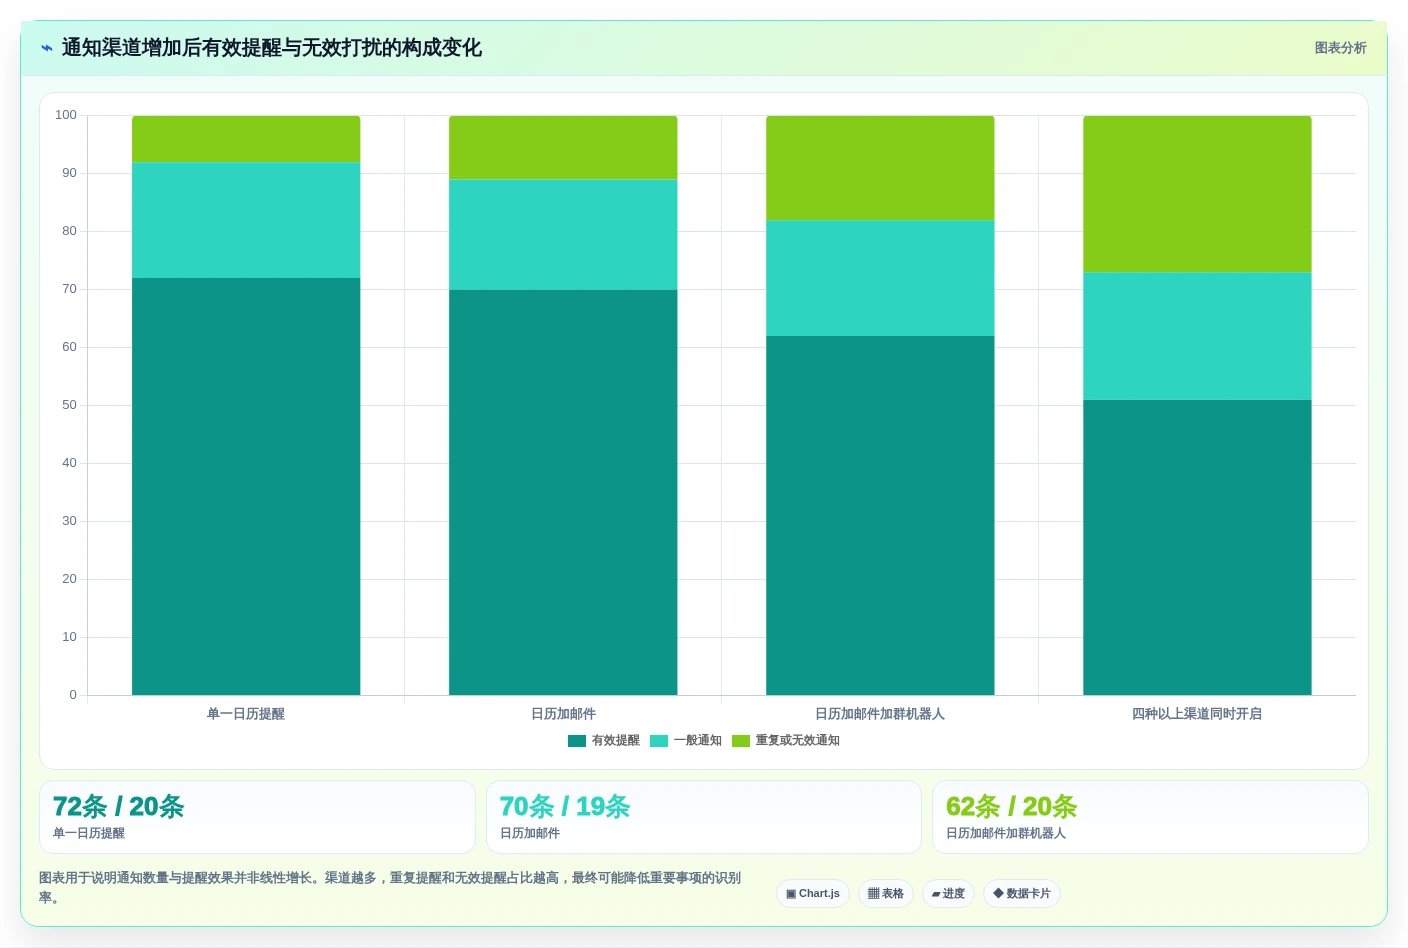Click the chart title 通知渠道增加后有效提醒

[x=272, y=48]
